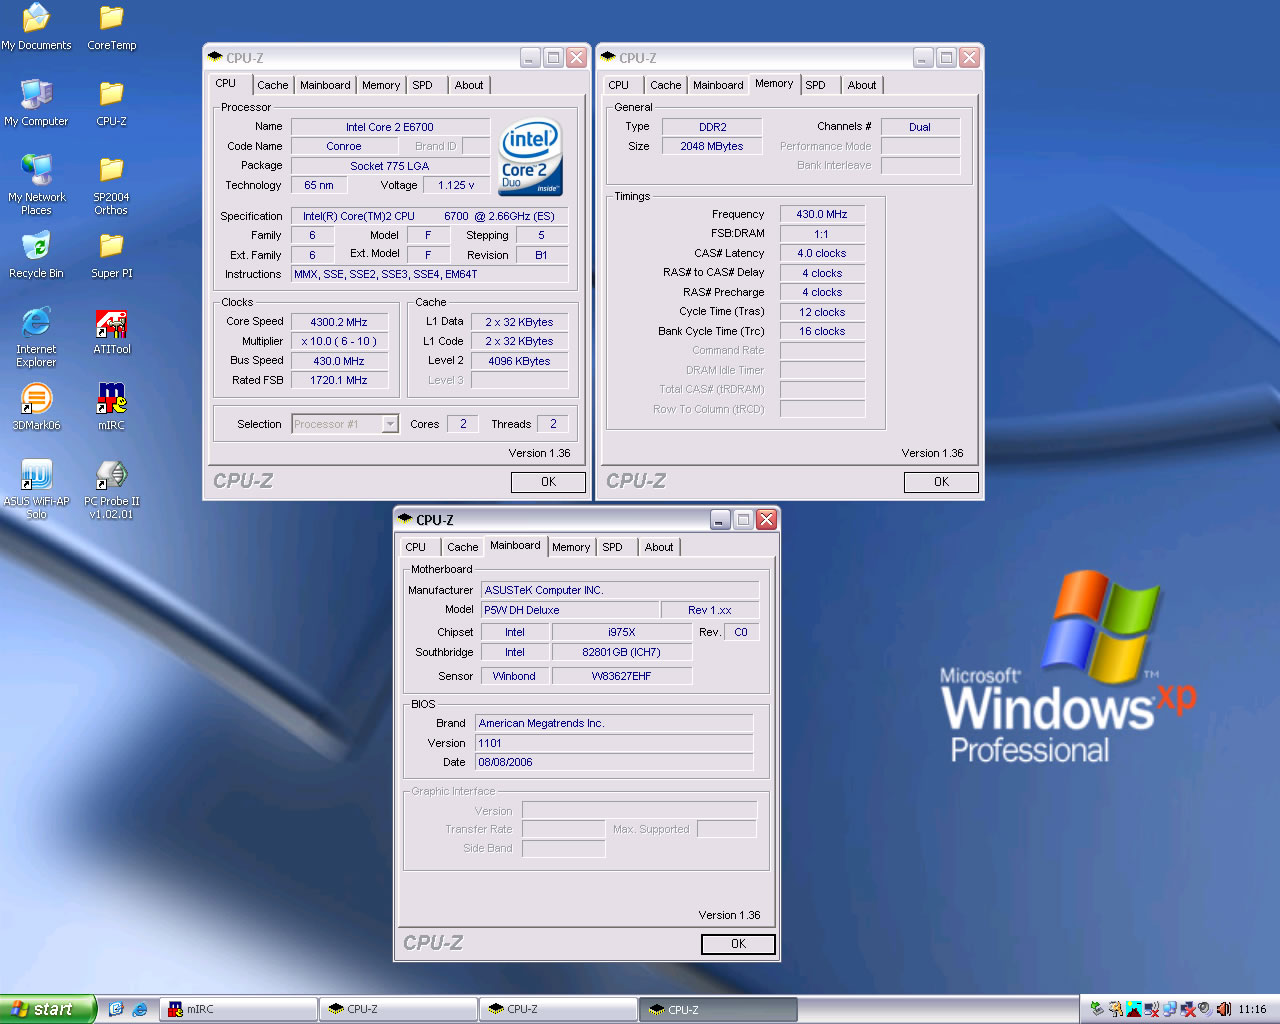Click the Level 2 cache value '4096 KBytes'
1280x1024 pixels.
point(519,361)
